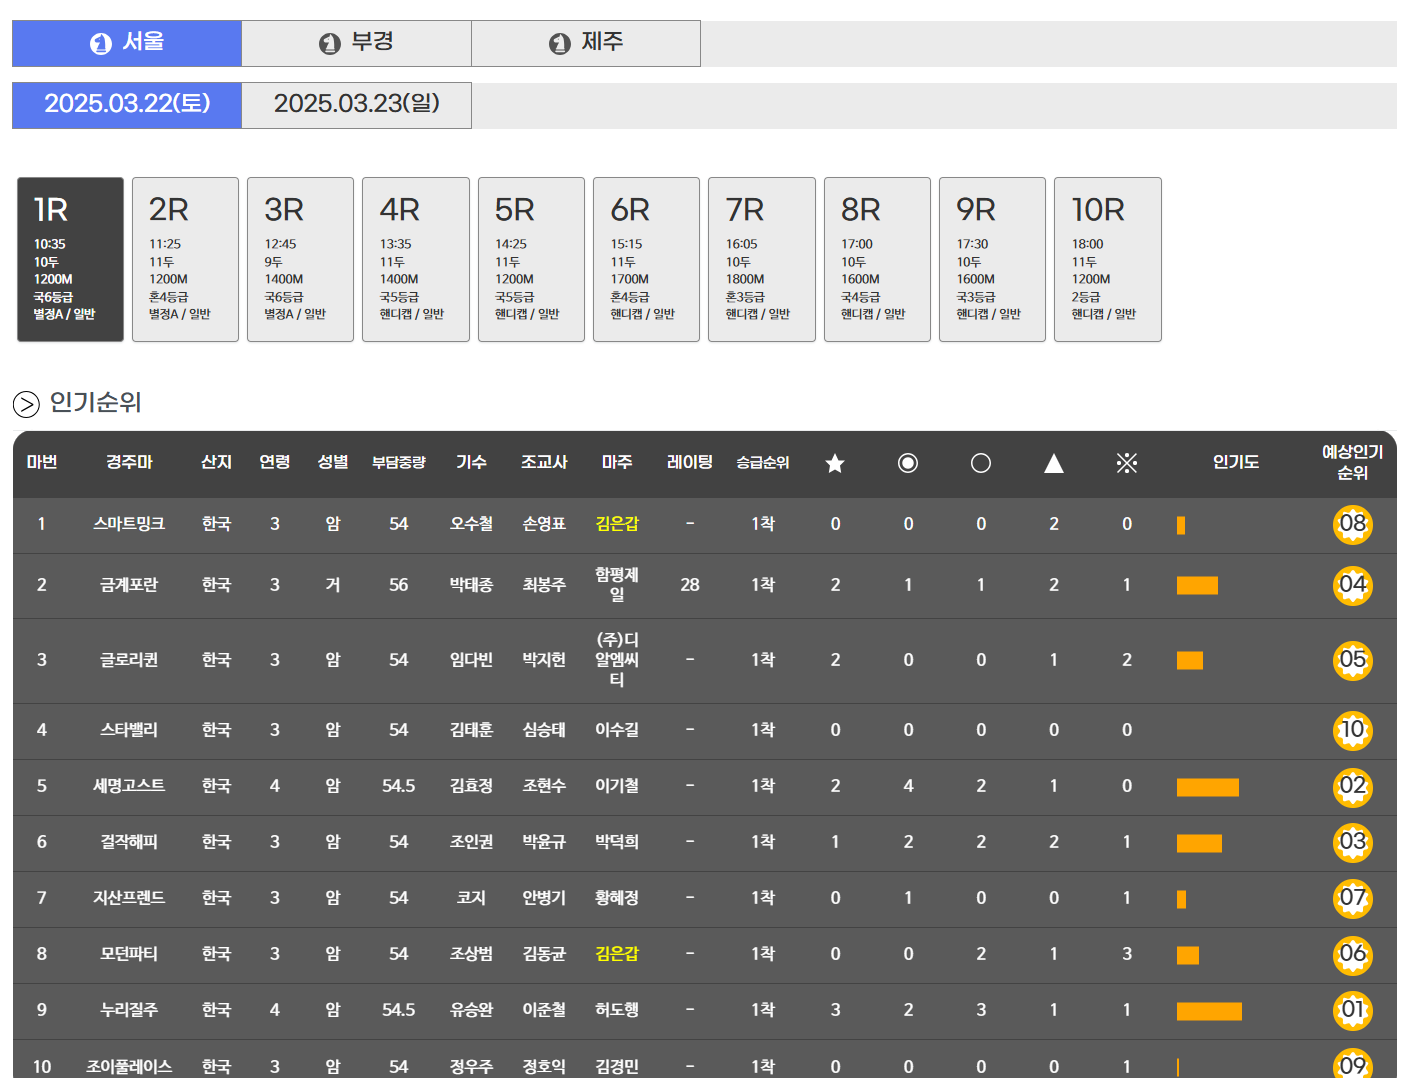Image resolution: width=1408 pixels, height=1078 pixels.
Task: Click the triangle column header icon
Action: pyautogui.click(x=1054, y=463)
